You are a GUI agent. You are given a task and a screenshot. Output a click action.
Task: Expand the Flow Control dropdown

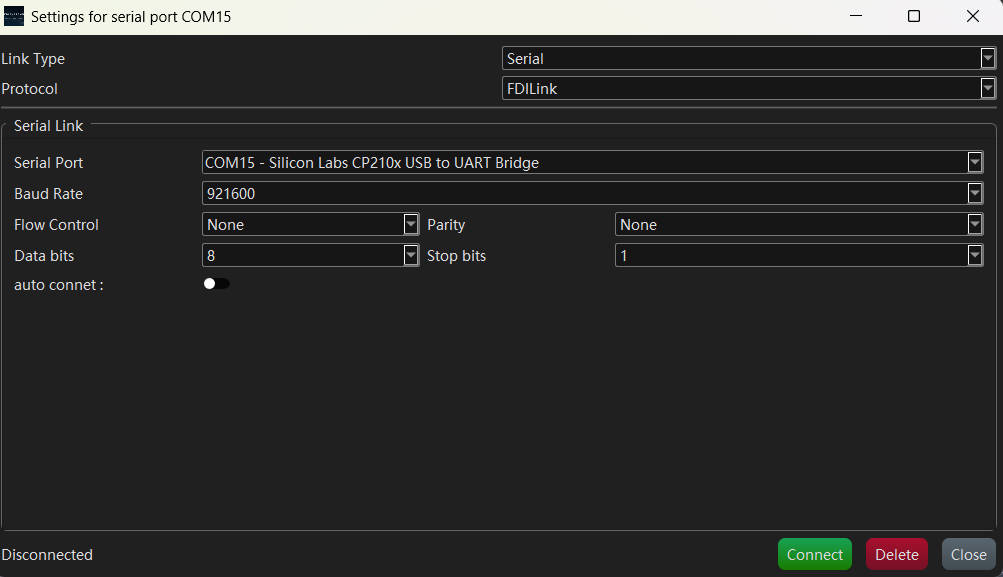(311, 225)
